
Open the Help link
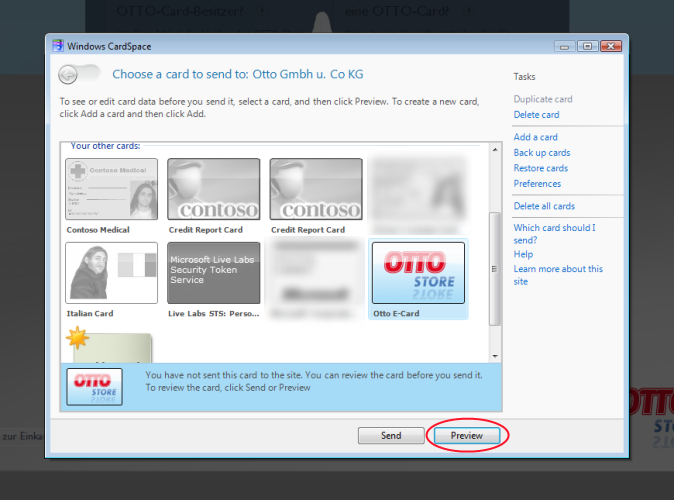point(523,254)
